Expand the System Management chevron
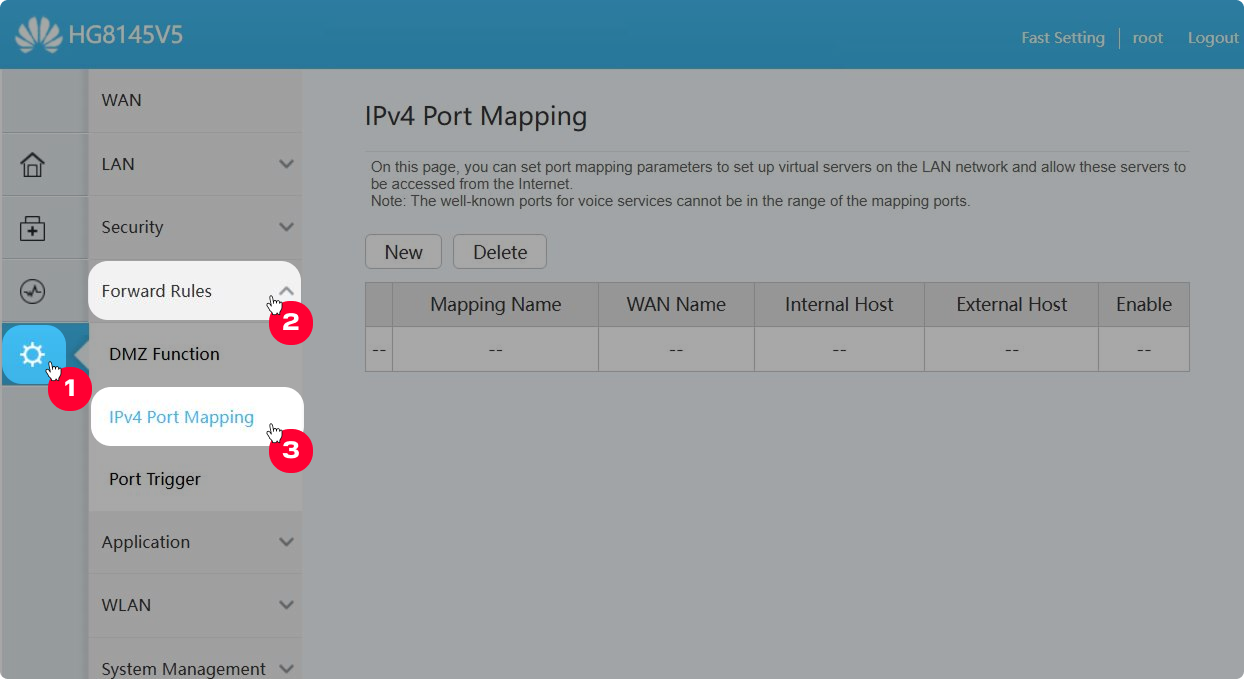This screenshot has height=679, width=1244. (x=286, y=668)
